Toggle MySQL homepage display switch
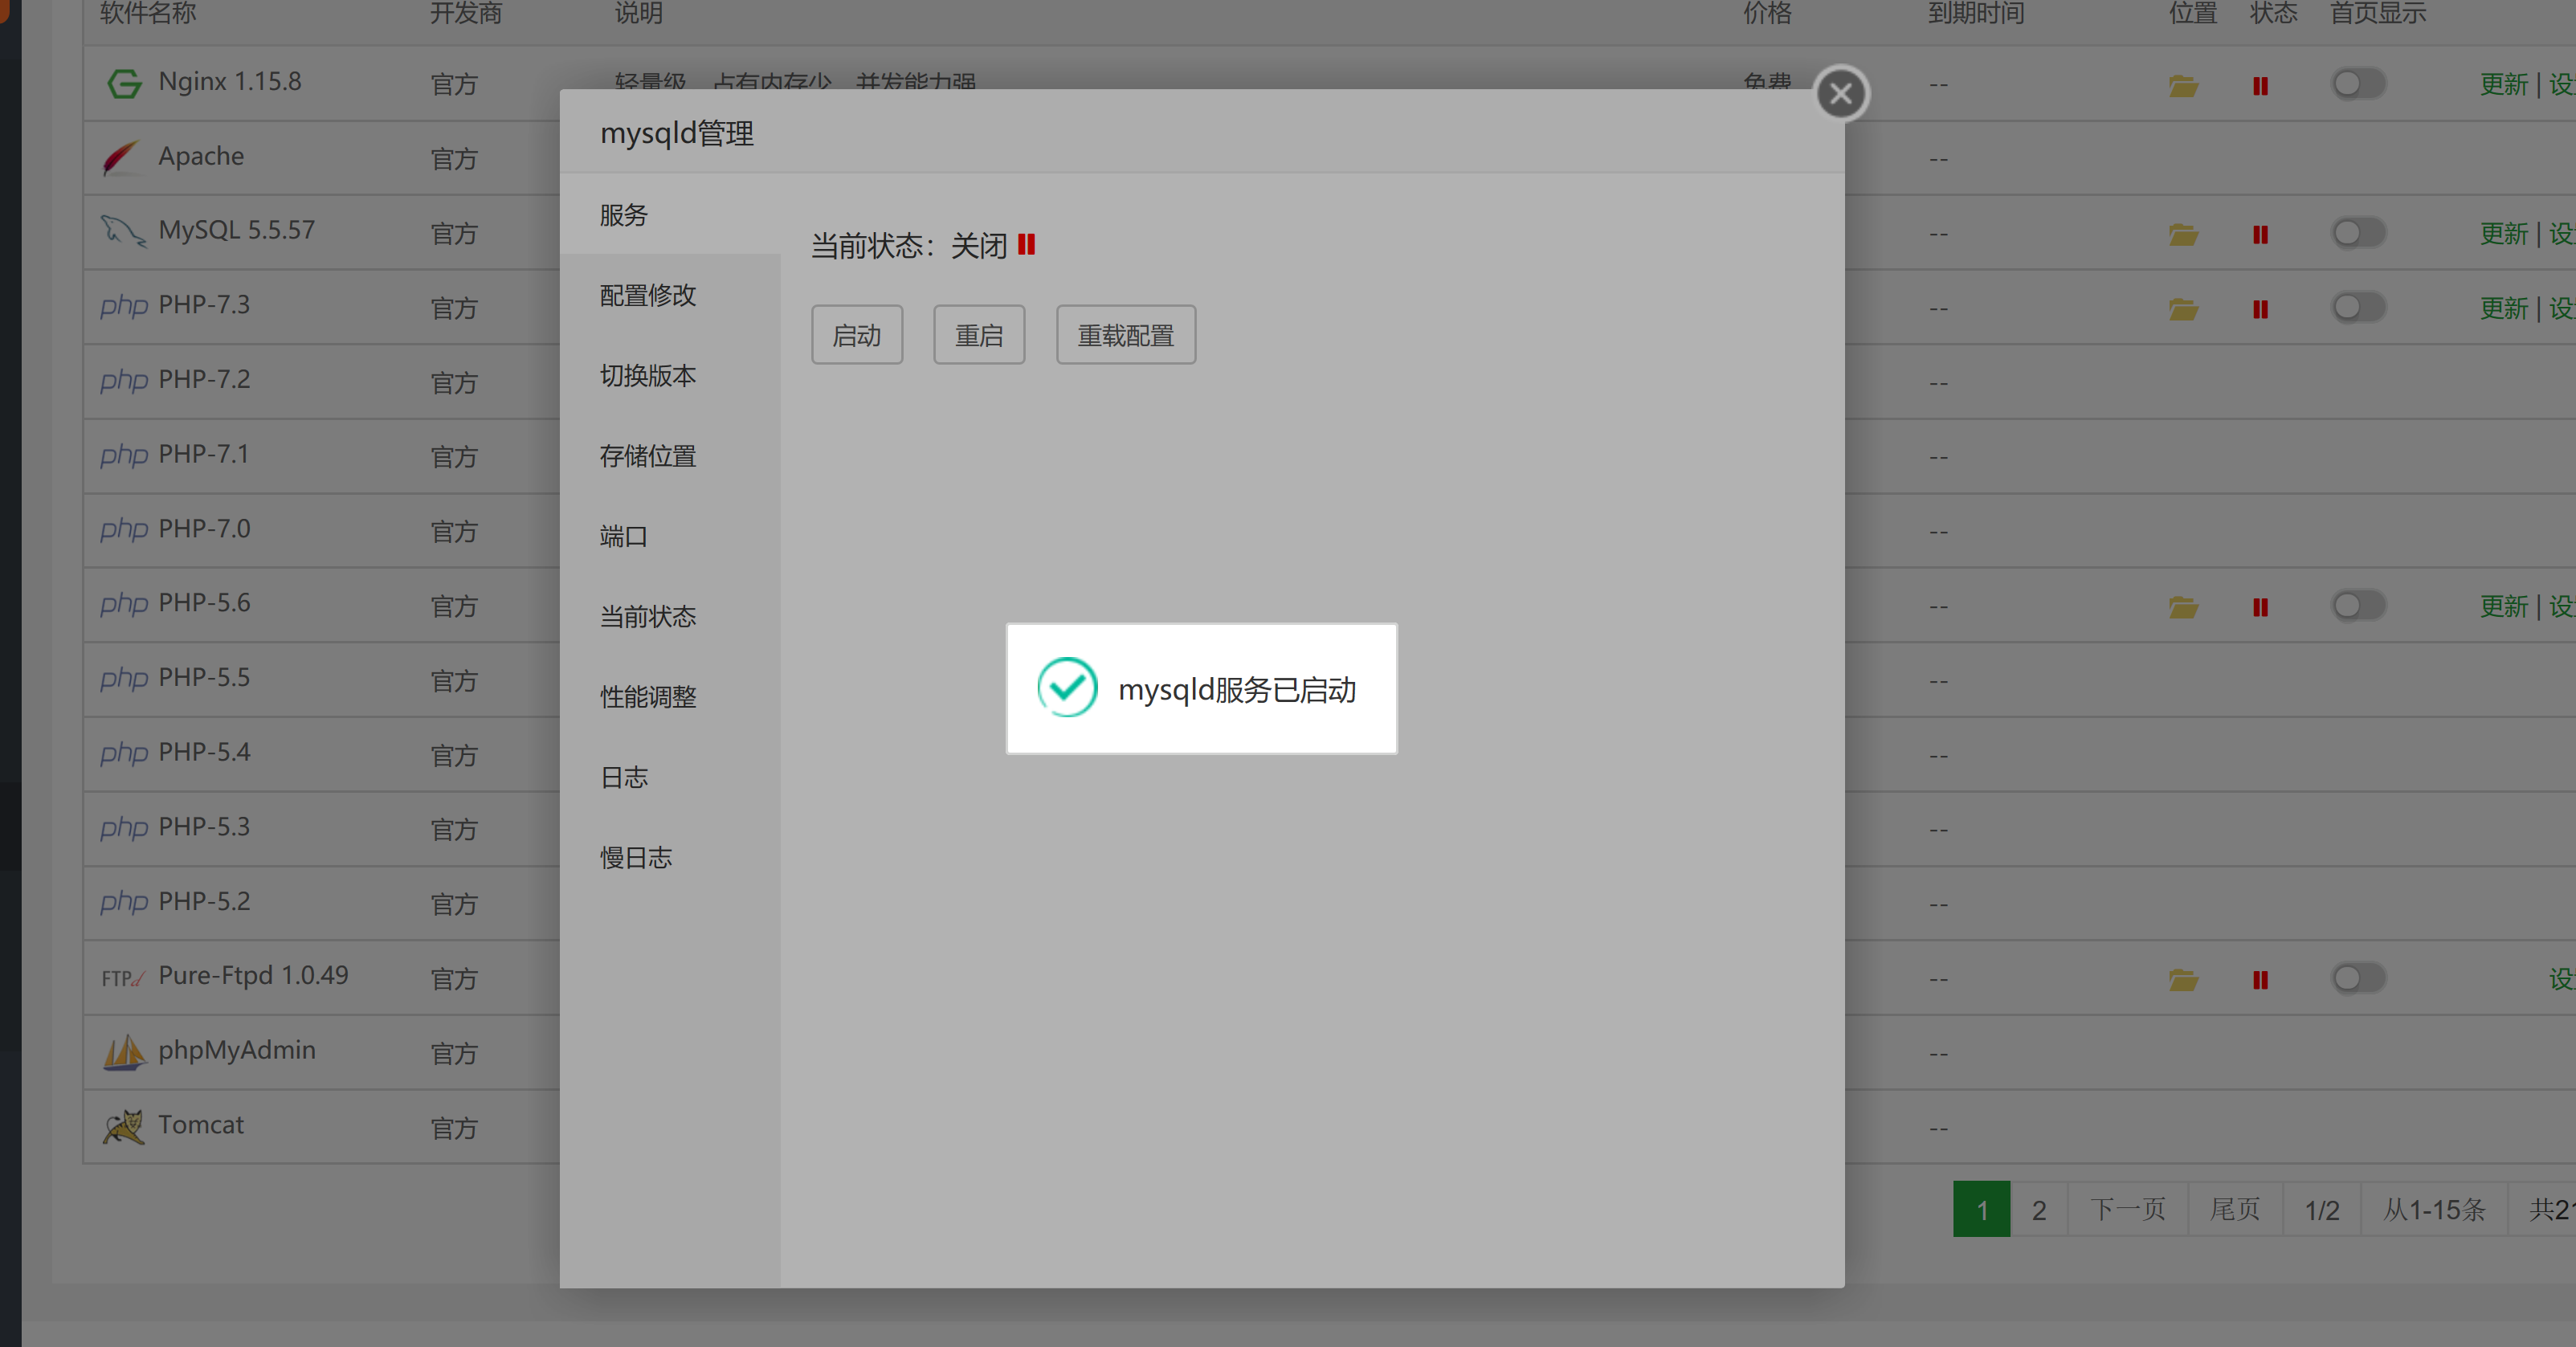Viewport: 2576px width, 1347px height. [x=2358, y=233]
